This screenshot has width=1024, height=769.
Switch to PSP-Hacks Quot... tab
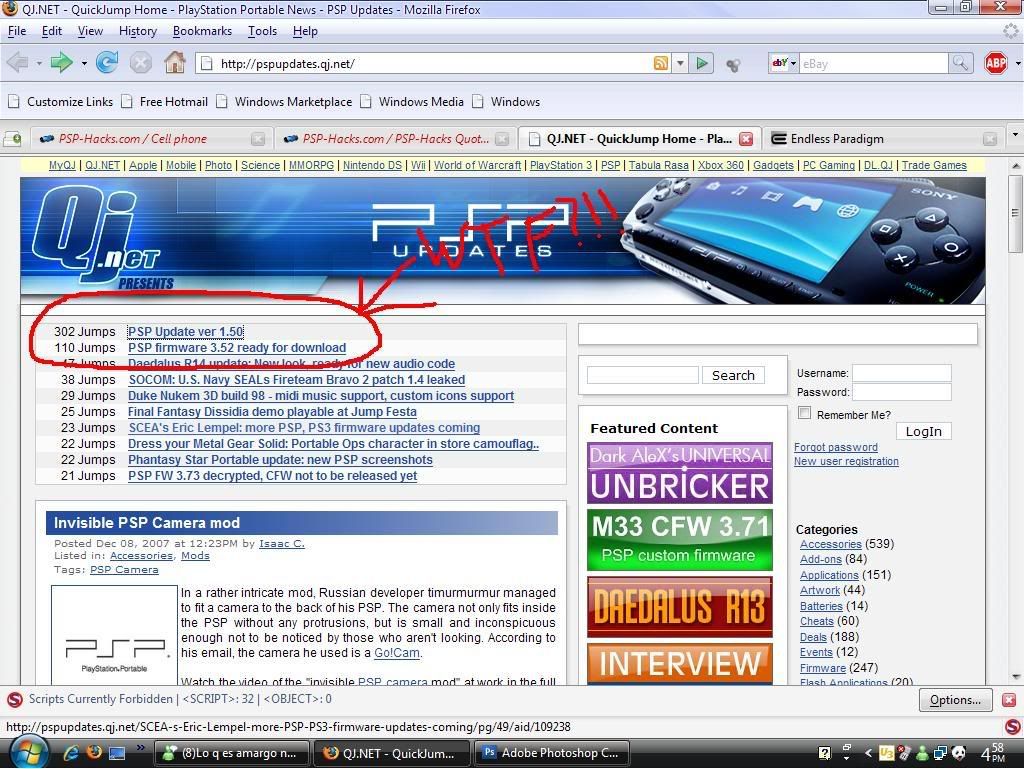(x=394, y=138)
